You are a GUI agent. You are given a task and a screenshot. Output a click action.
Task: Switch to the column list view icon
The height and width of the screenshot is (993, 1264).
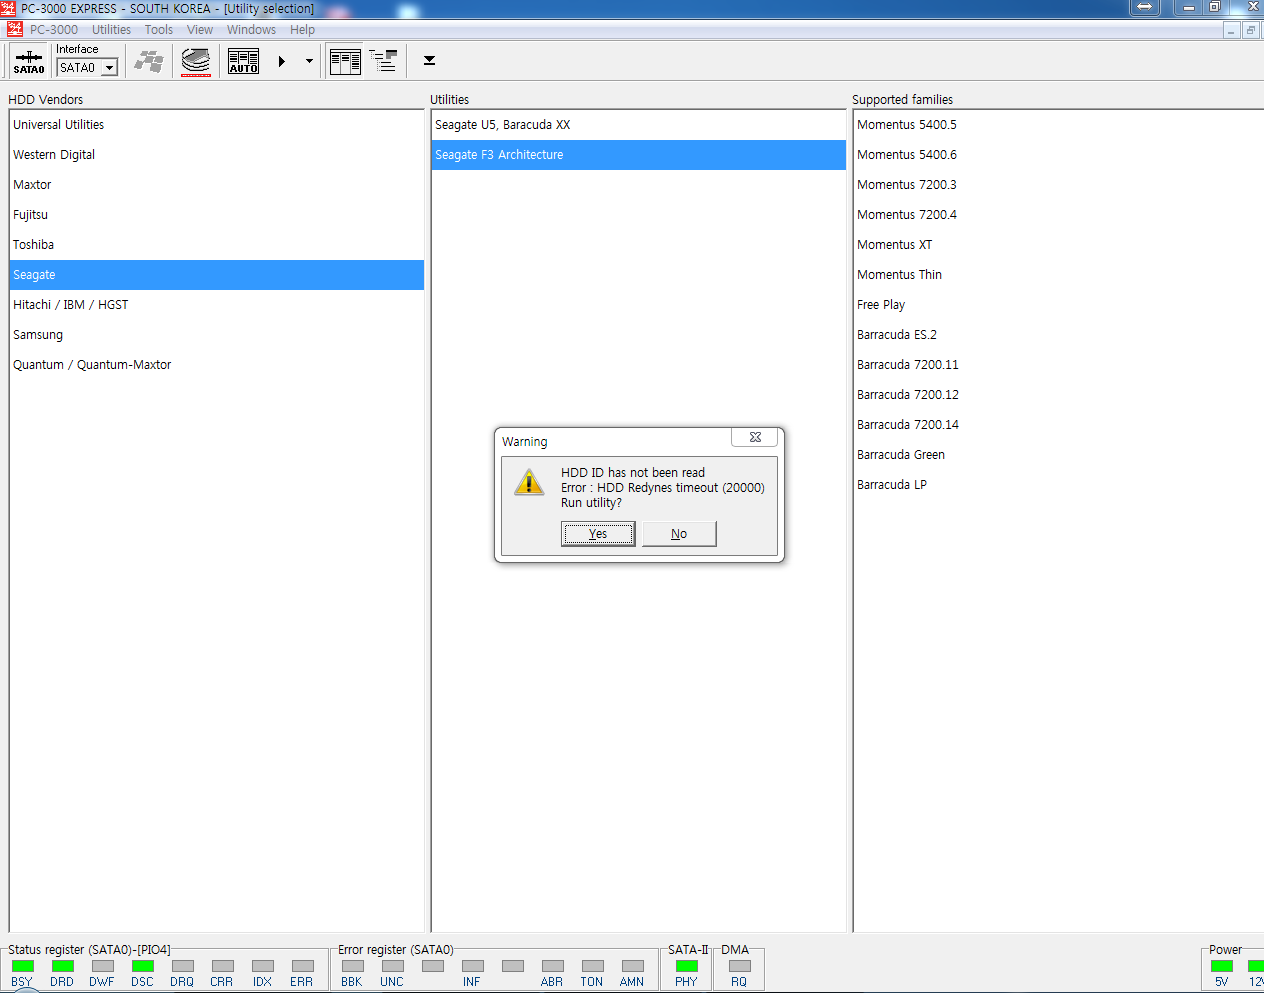[345, 61]
